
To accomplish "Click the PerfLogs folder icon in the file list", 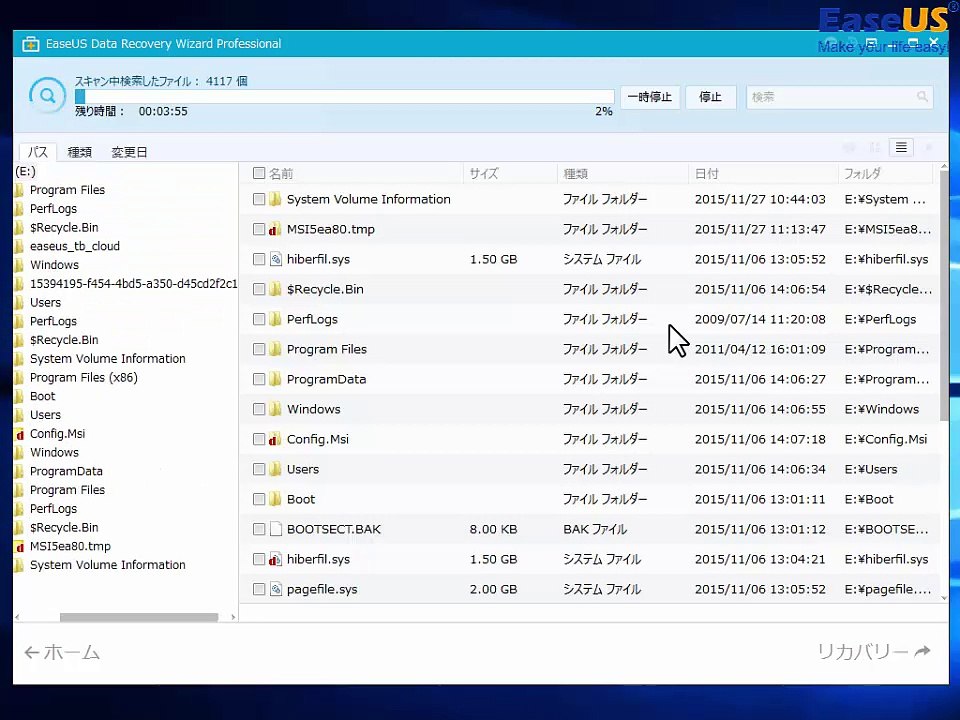I will (276, 319).
